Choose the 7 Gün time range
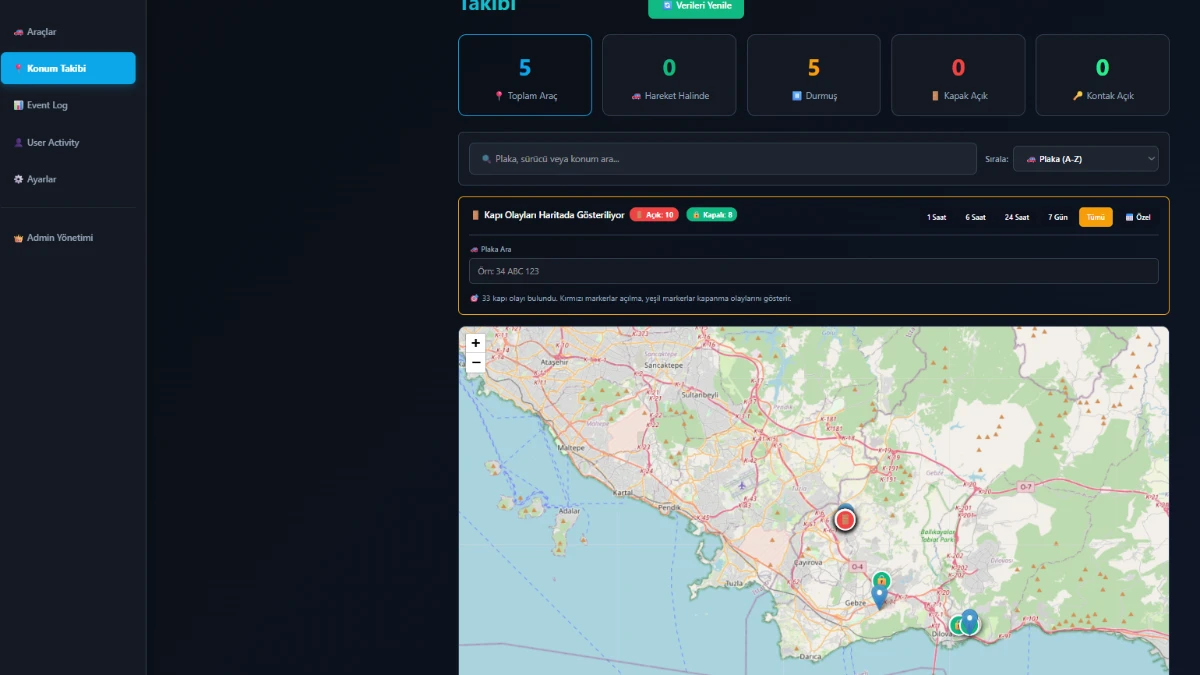 pyautogui.click(x=1057, y=217)
